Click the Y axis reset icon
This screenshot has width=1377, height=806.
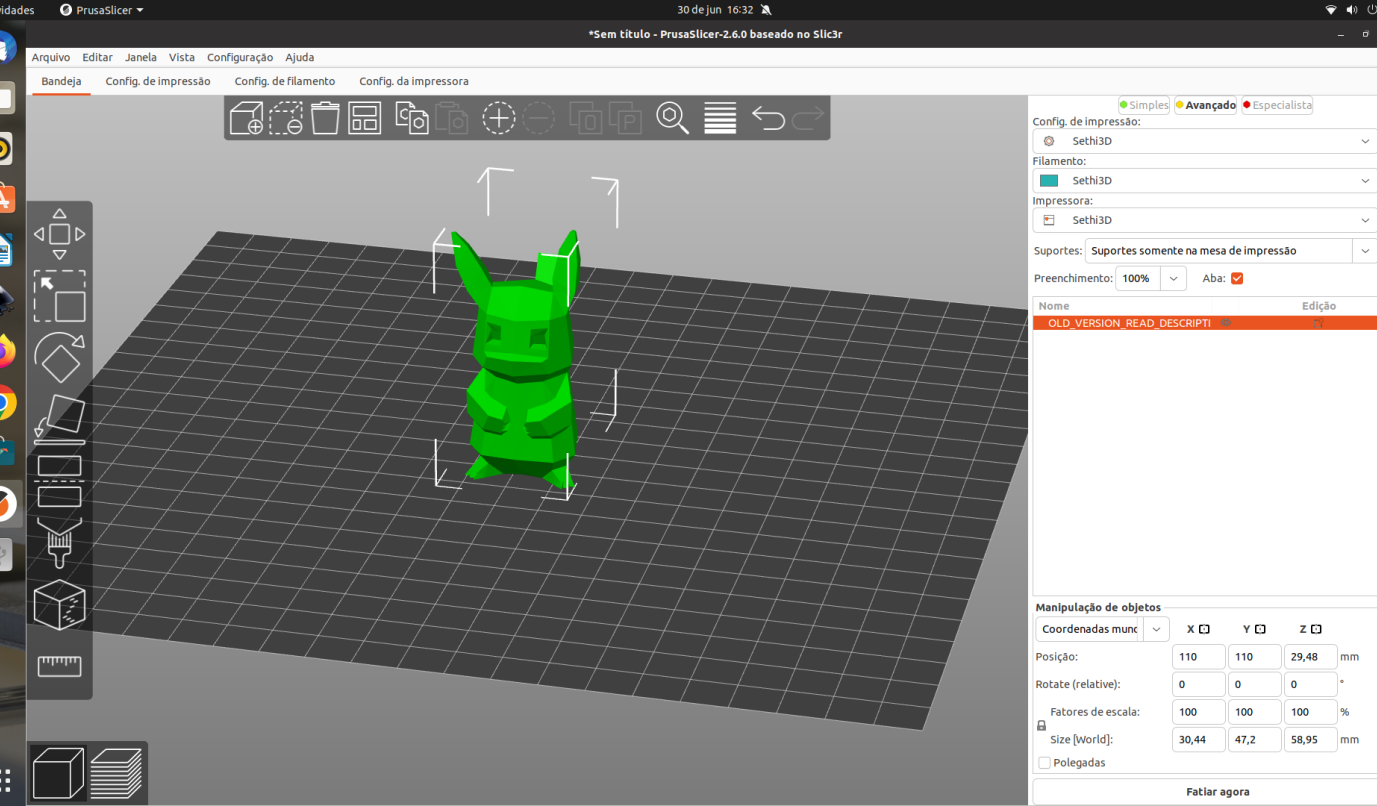1260,629
